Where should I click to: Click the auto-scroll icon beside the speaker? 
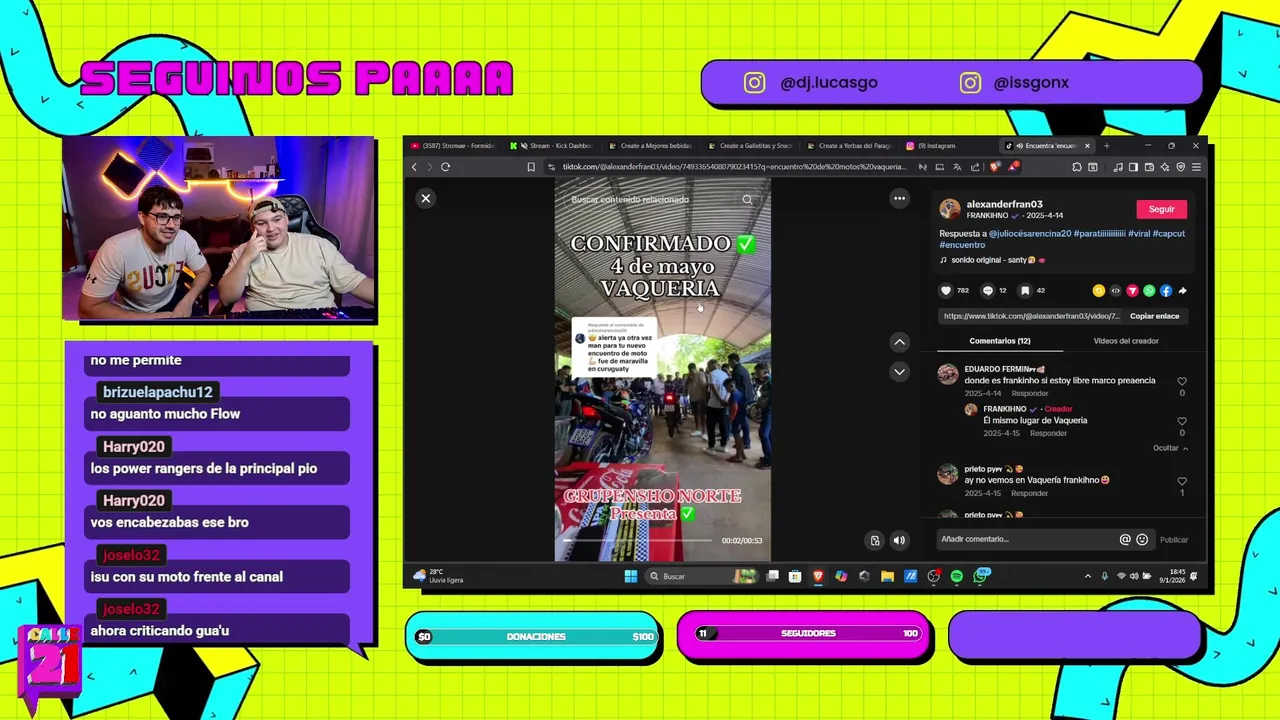click(x=875, y=540)
